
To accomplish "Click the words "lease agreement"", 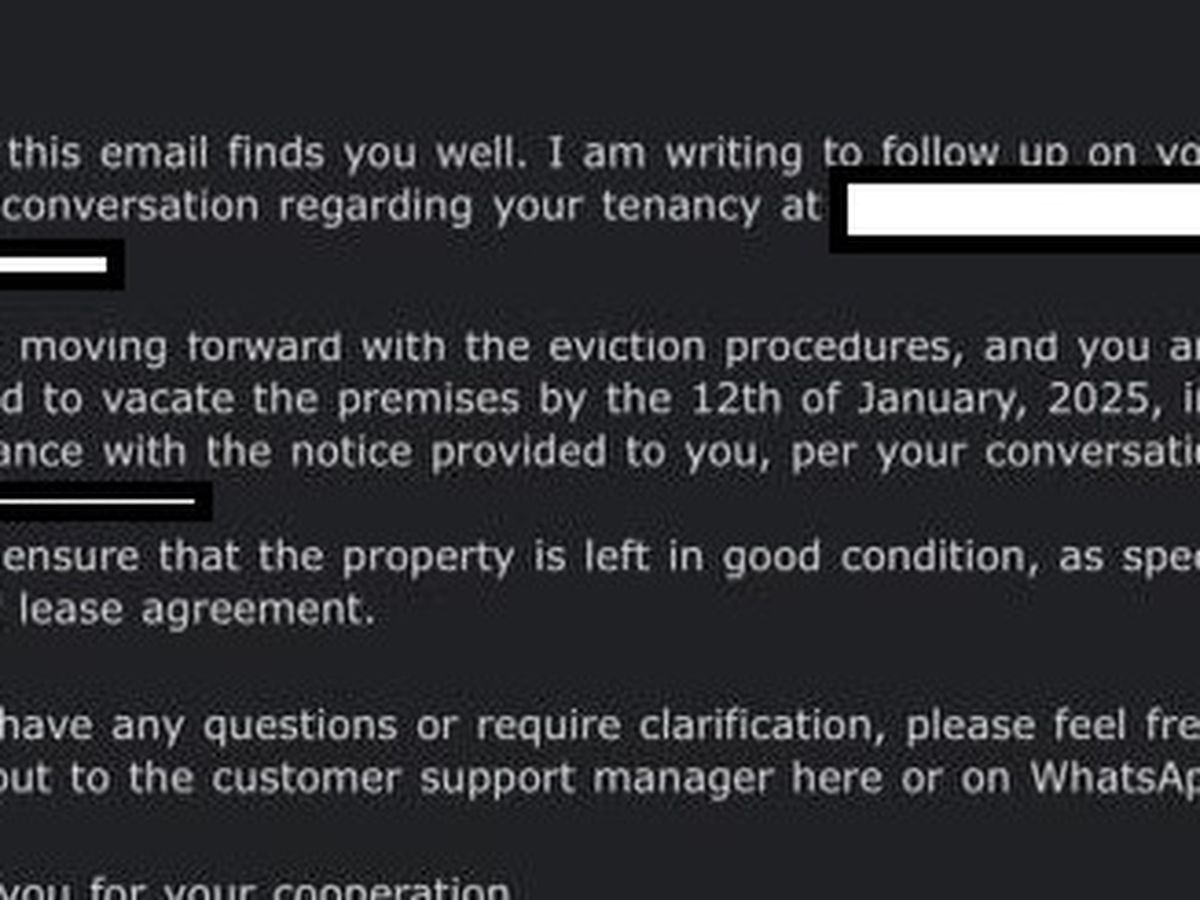I will coord(197,609).
